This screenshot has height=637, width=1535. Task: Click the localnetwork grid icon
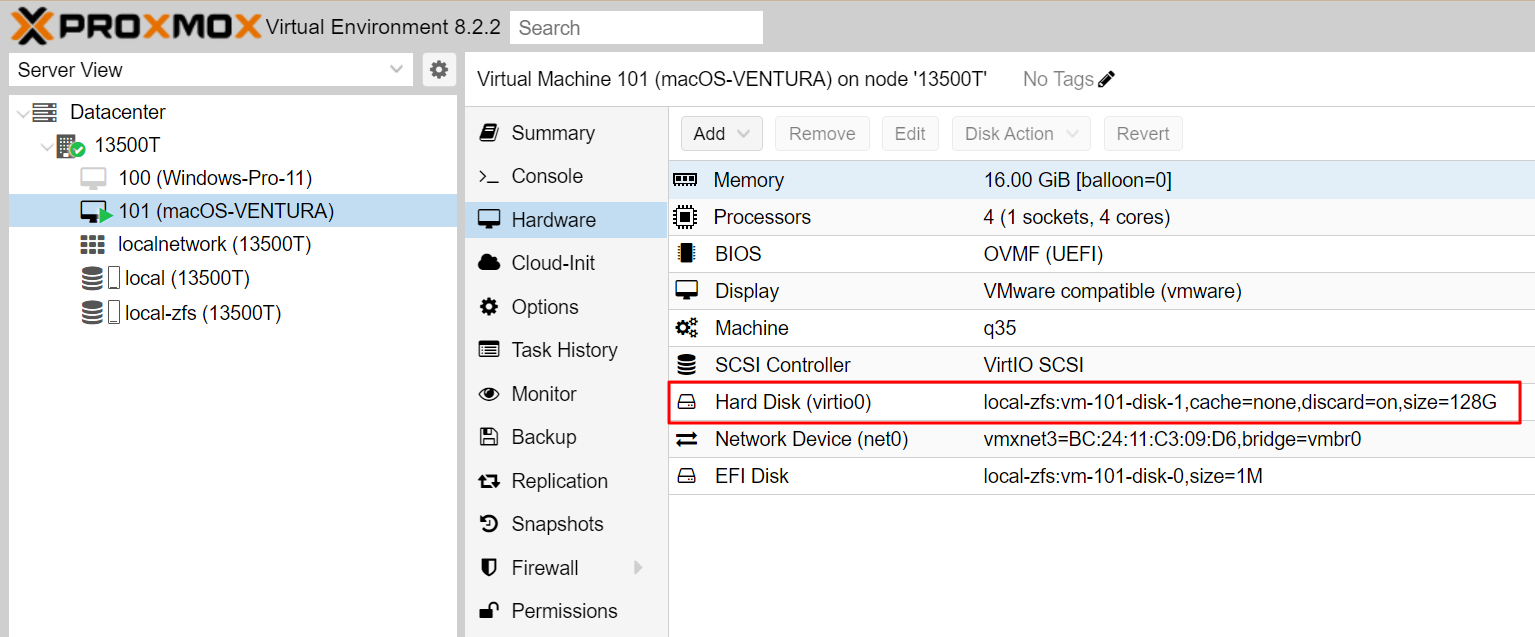92,245
